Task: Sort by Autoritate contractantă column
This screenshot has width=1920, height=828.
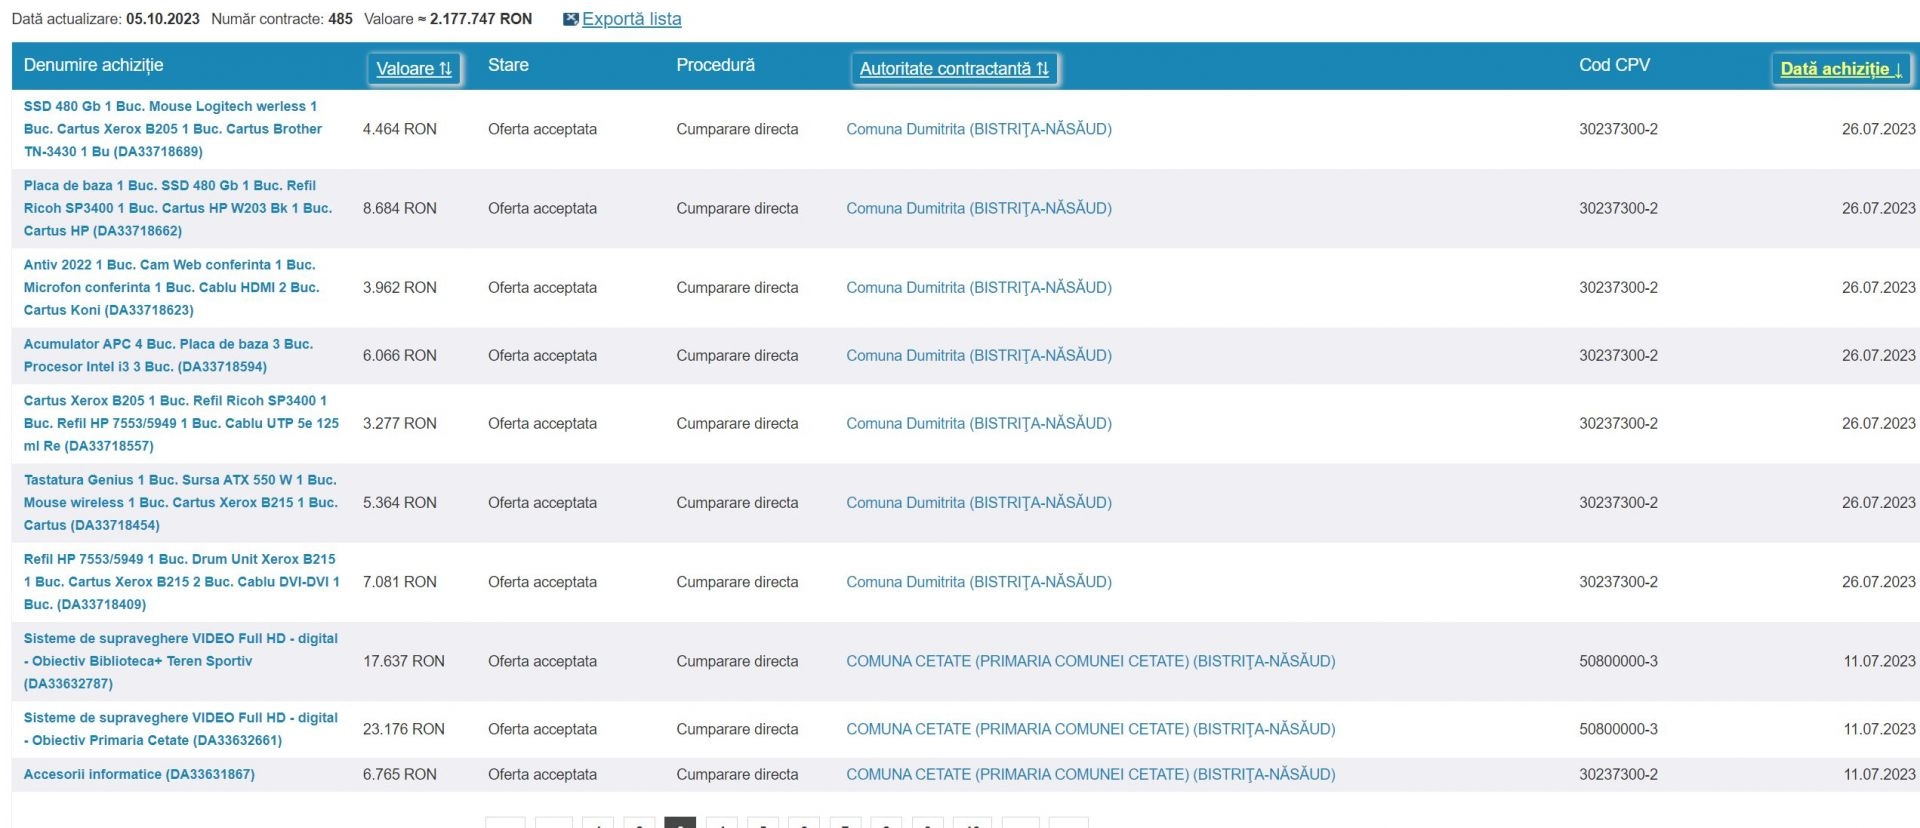Action: pyautogui.click(x=953, y=69)
